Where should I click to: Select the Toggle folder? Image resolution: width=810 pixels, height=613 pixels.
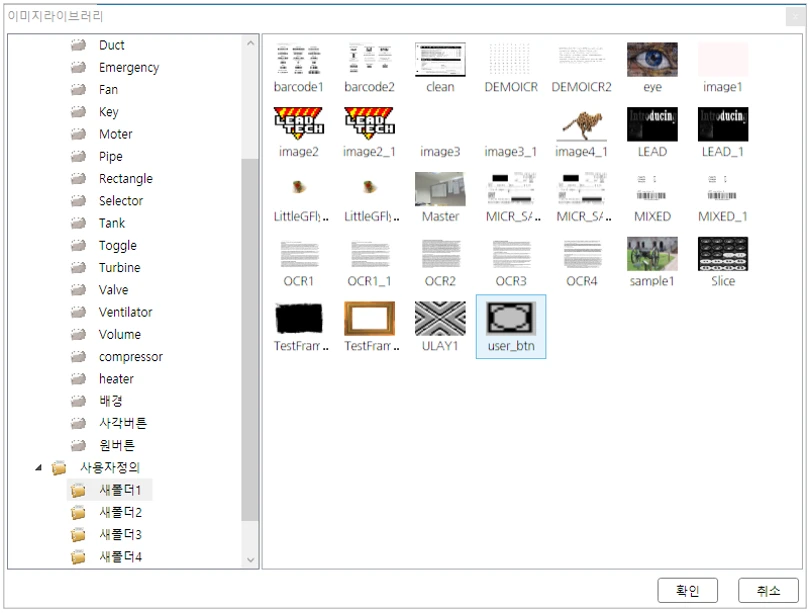tap(118, 245)
